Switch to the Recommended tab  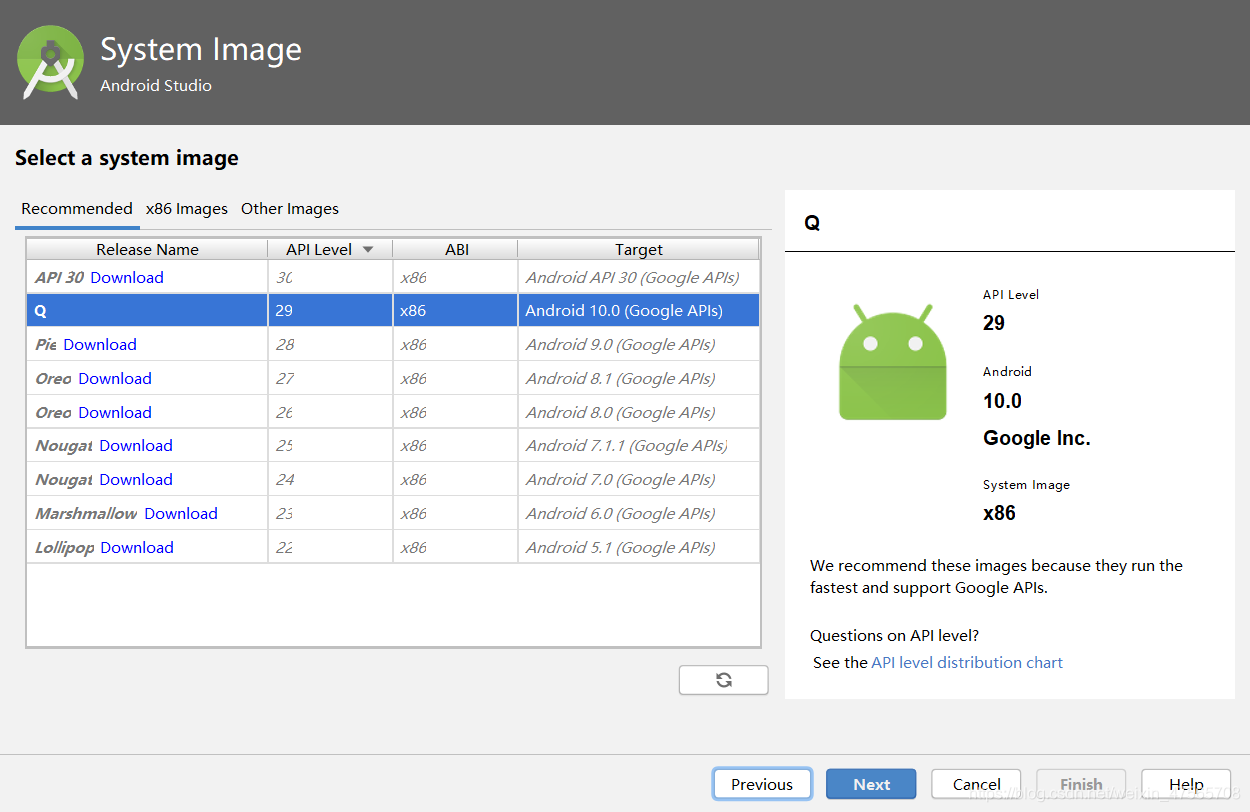(x=77, y=209)
